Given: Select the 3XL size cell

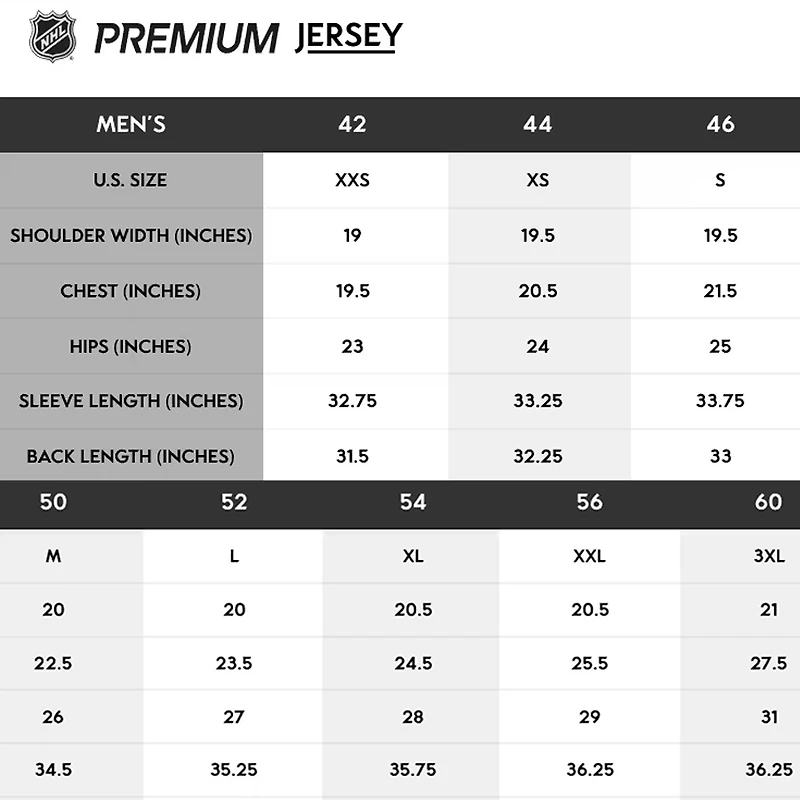Looking at the screenshot, I should click(768, 557).
